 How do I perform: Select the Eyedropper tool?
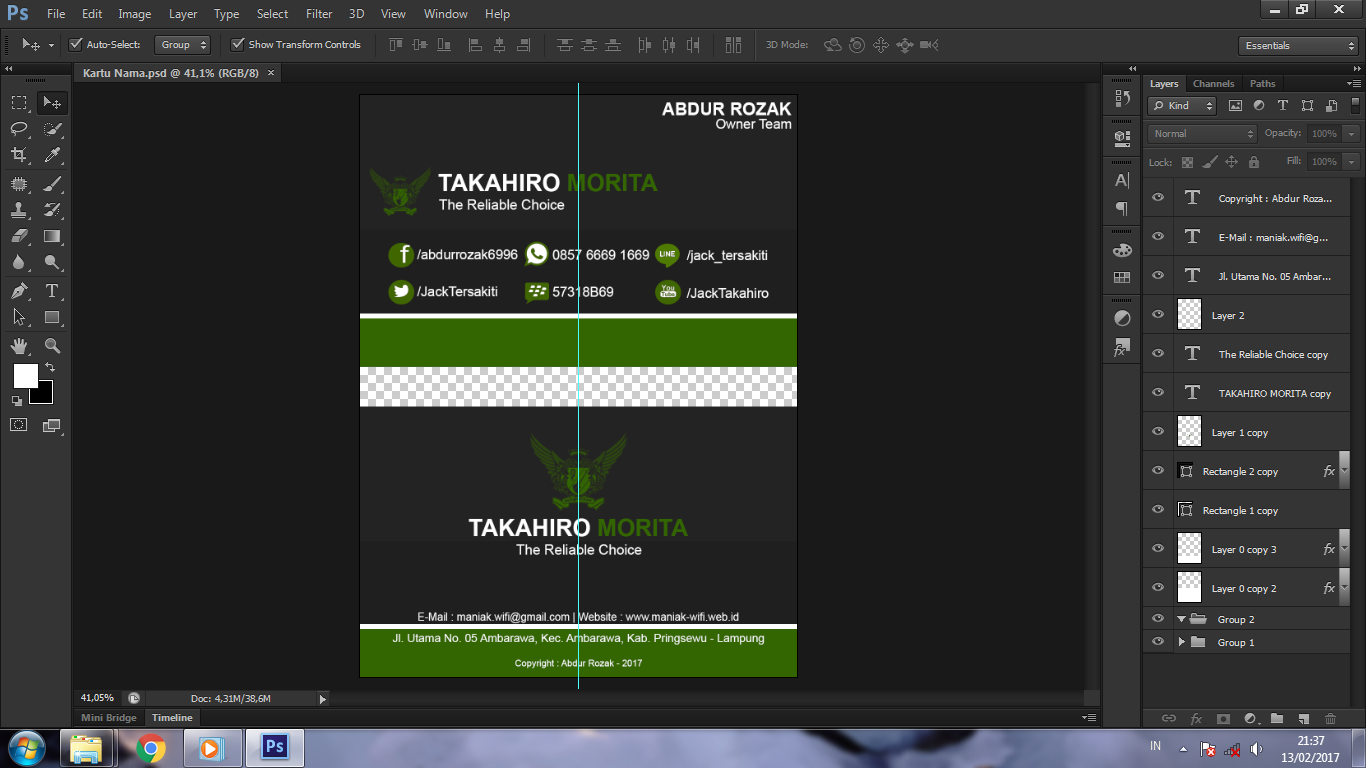52,155
